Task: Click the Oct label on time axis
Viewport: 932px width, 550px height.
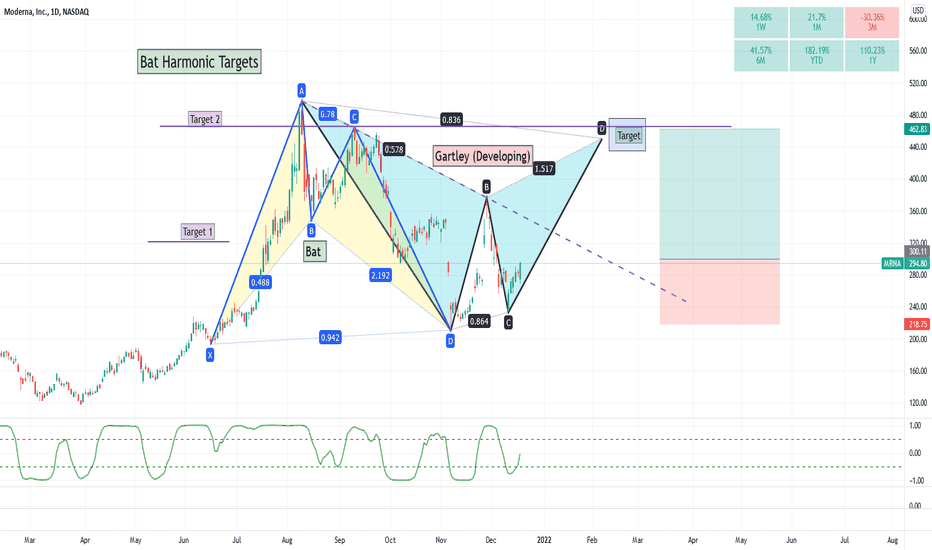Action: (390, 540)
